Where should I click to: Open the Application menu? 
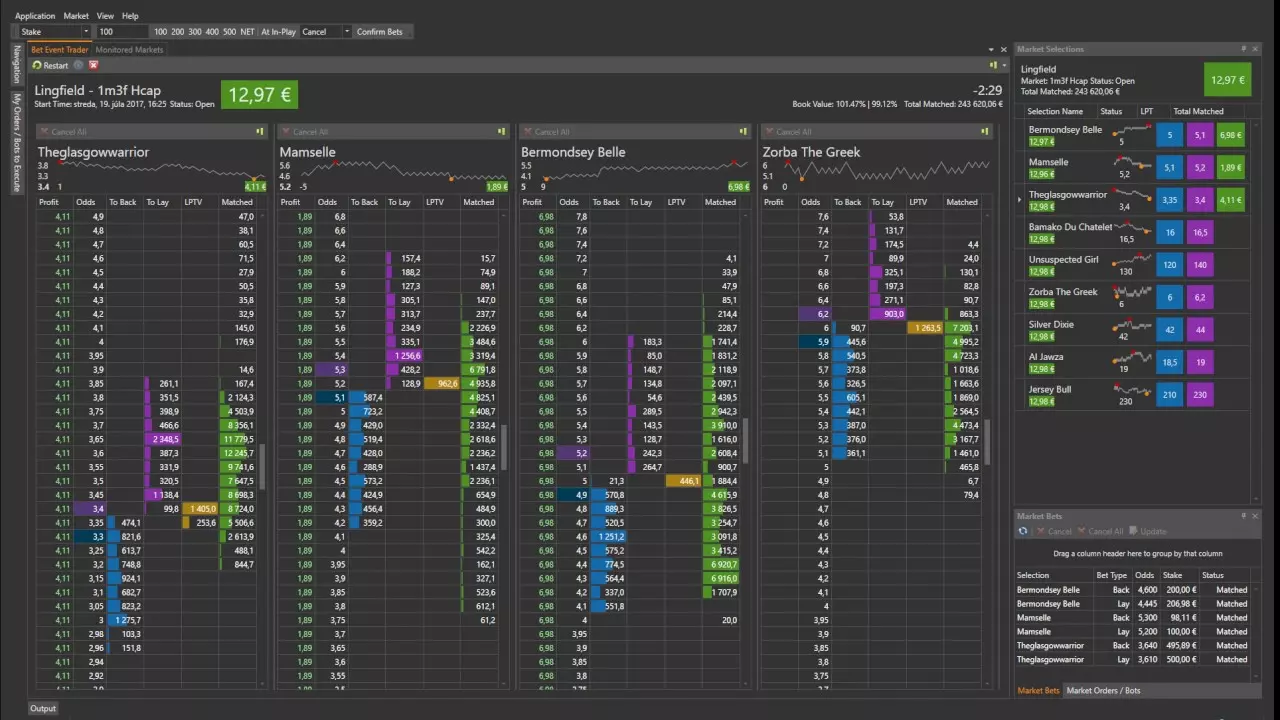(x=35, y=16)
